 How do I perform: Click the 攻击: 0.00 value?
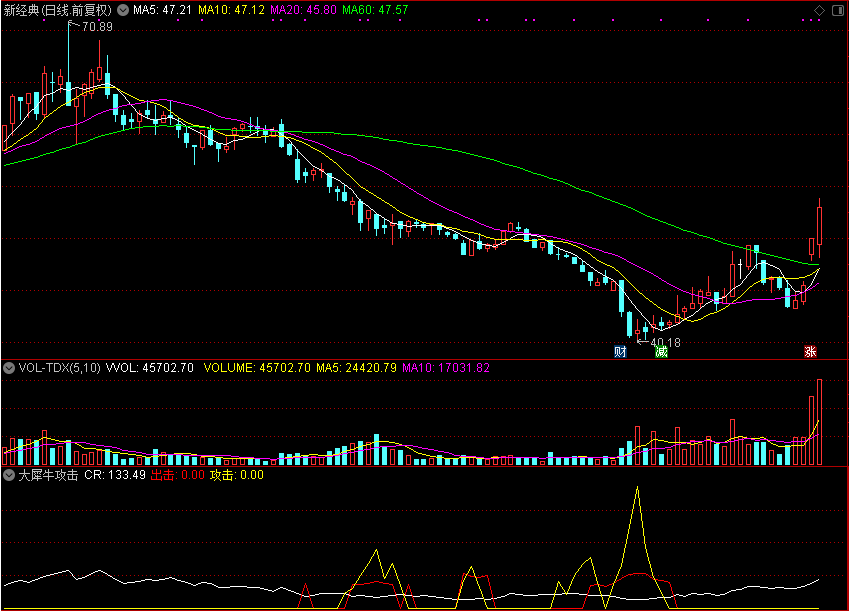[237, 475]
